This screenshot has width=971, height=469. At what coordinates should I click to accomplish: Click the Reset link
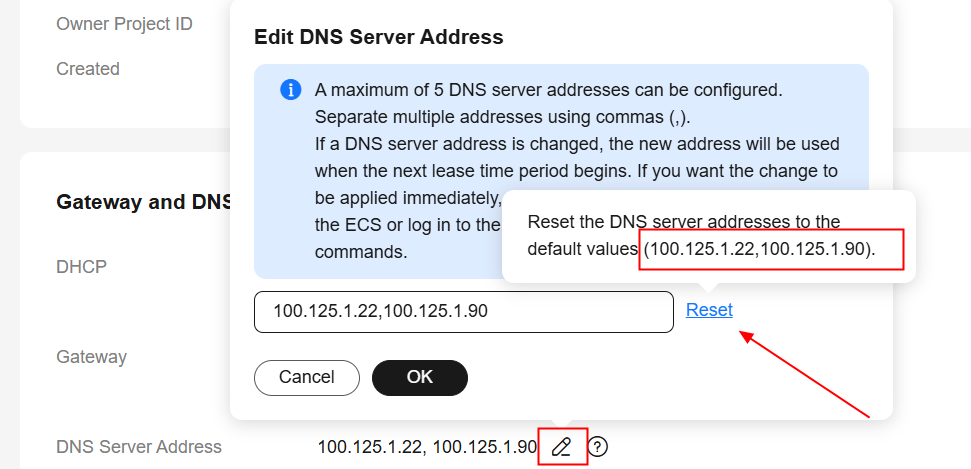(709, 310)
